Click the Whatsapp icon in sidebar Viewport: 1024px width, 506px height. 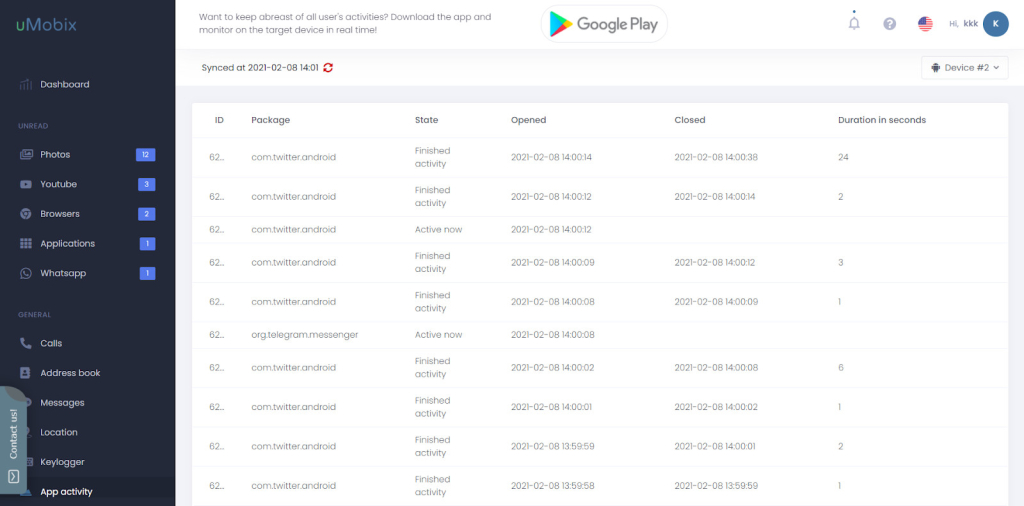point(26,273)
